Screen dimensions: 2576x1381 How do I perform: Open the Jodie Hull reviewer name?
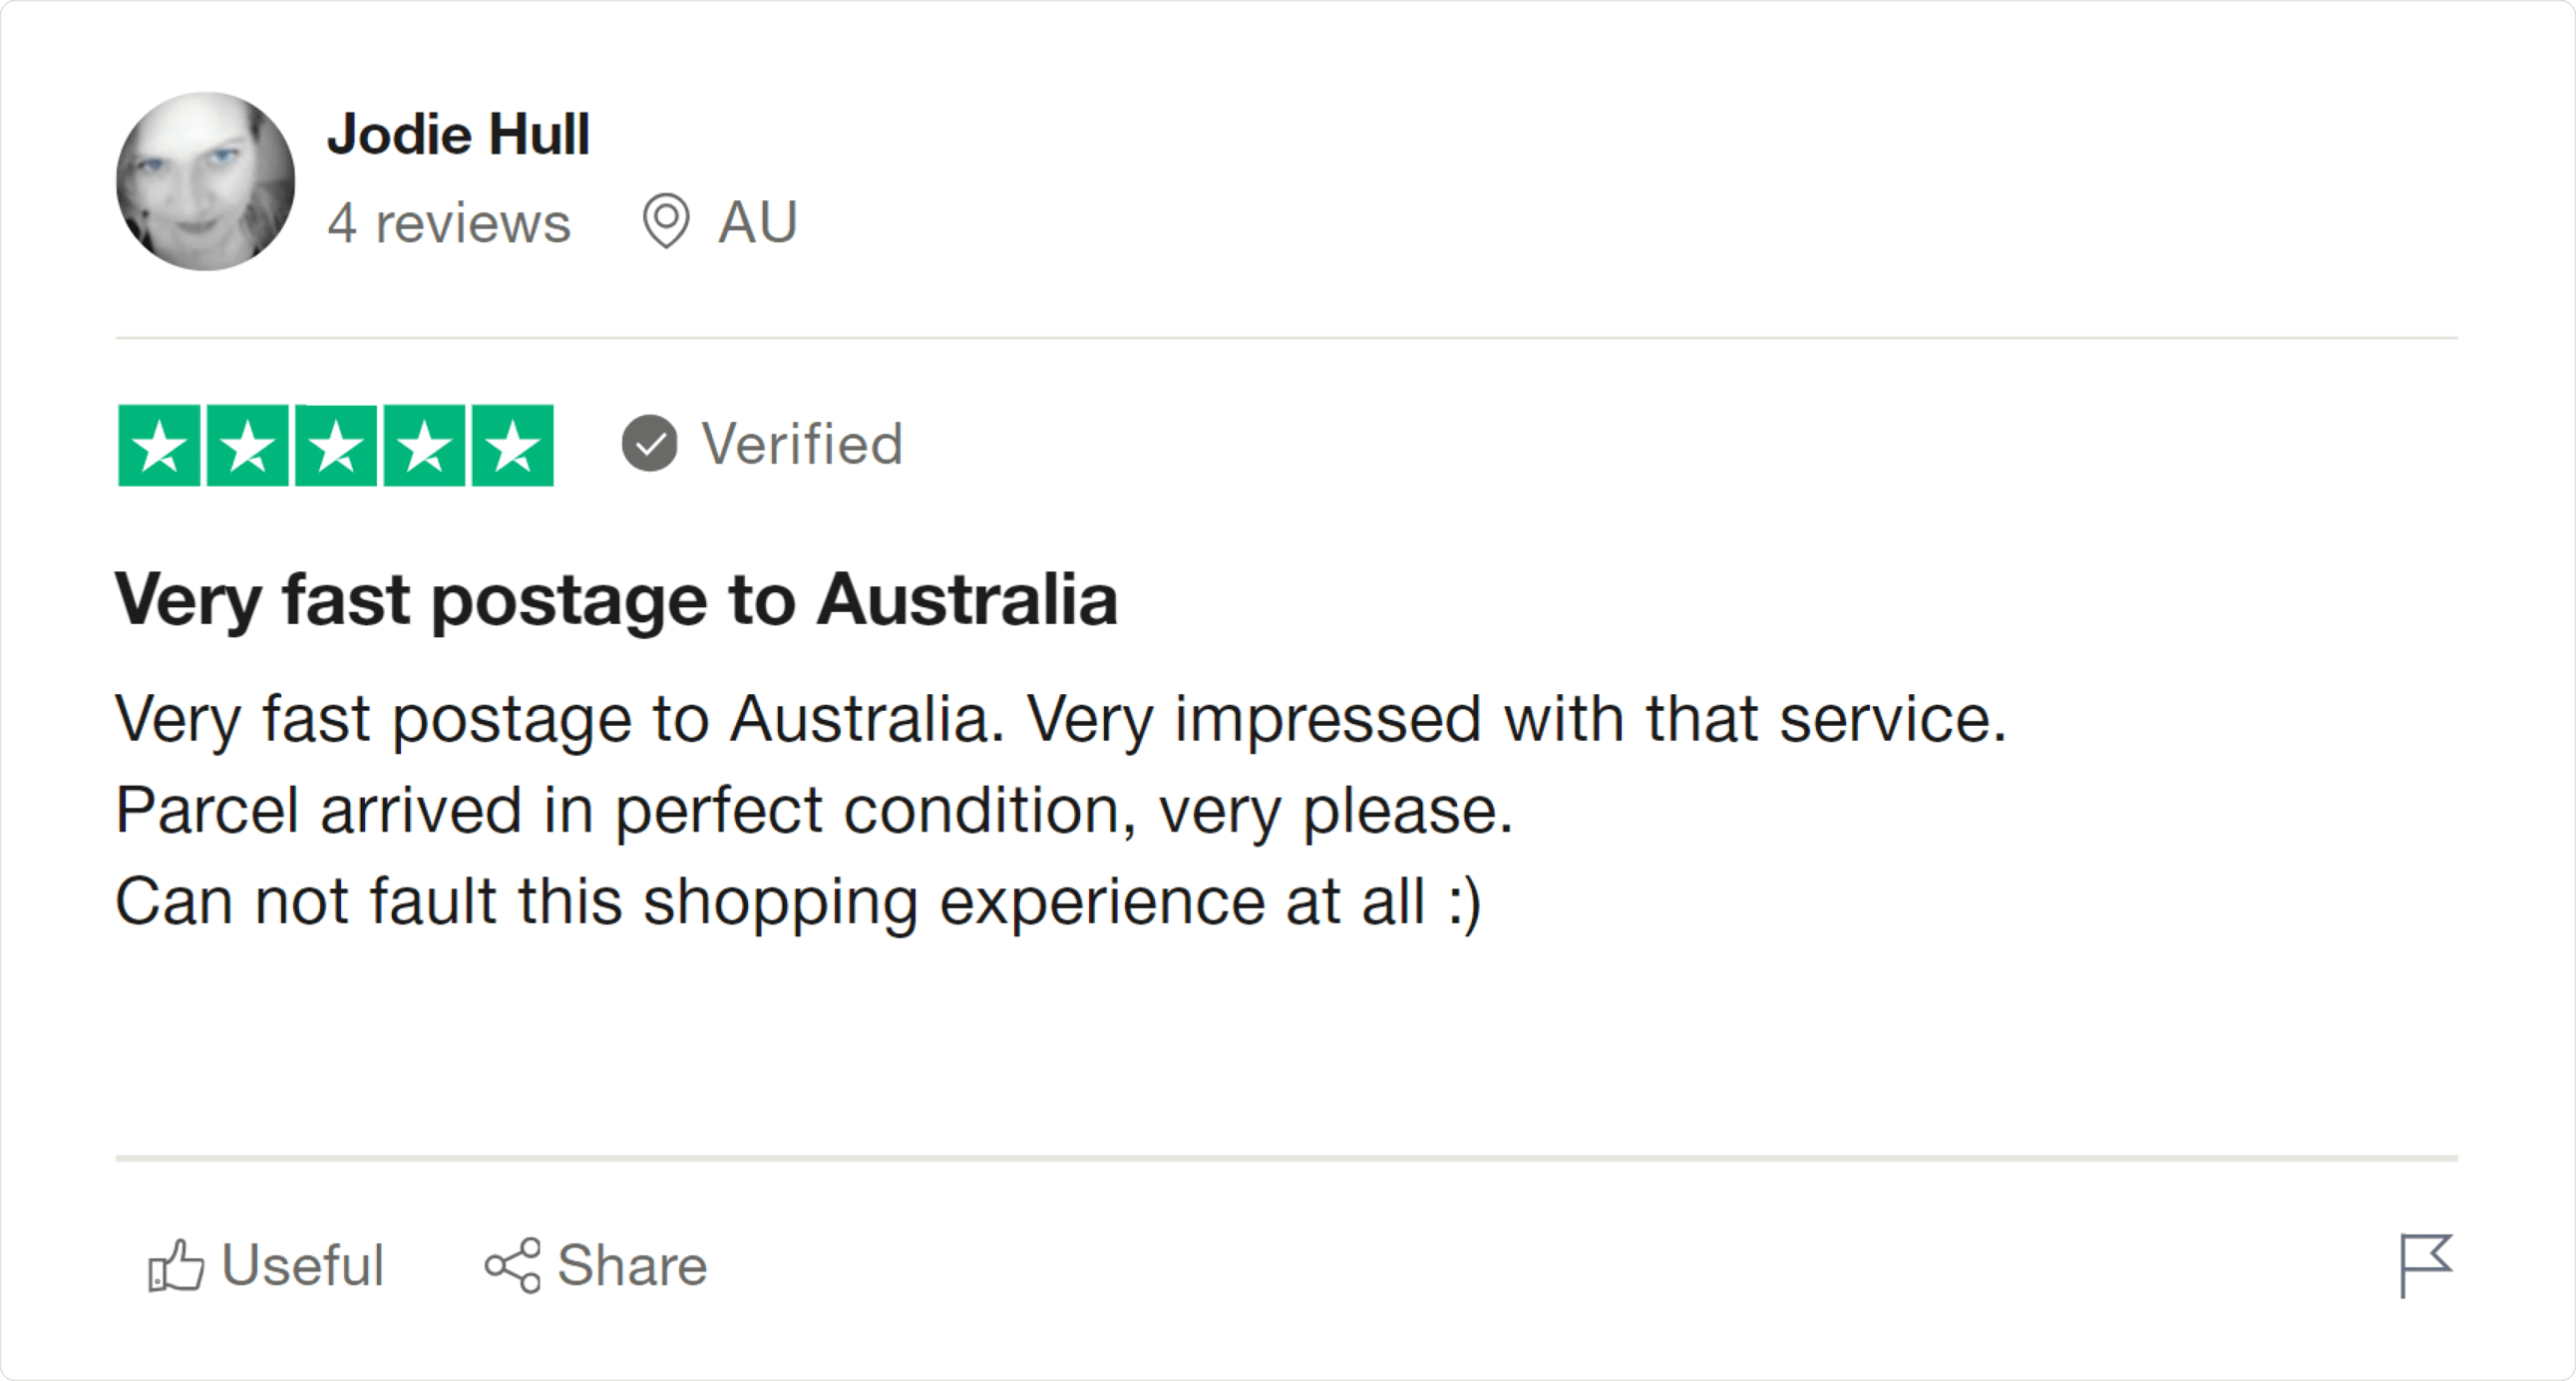[458, 135]
